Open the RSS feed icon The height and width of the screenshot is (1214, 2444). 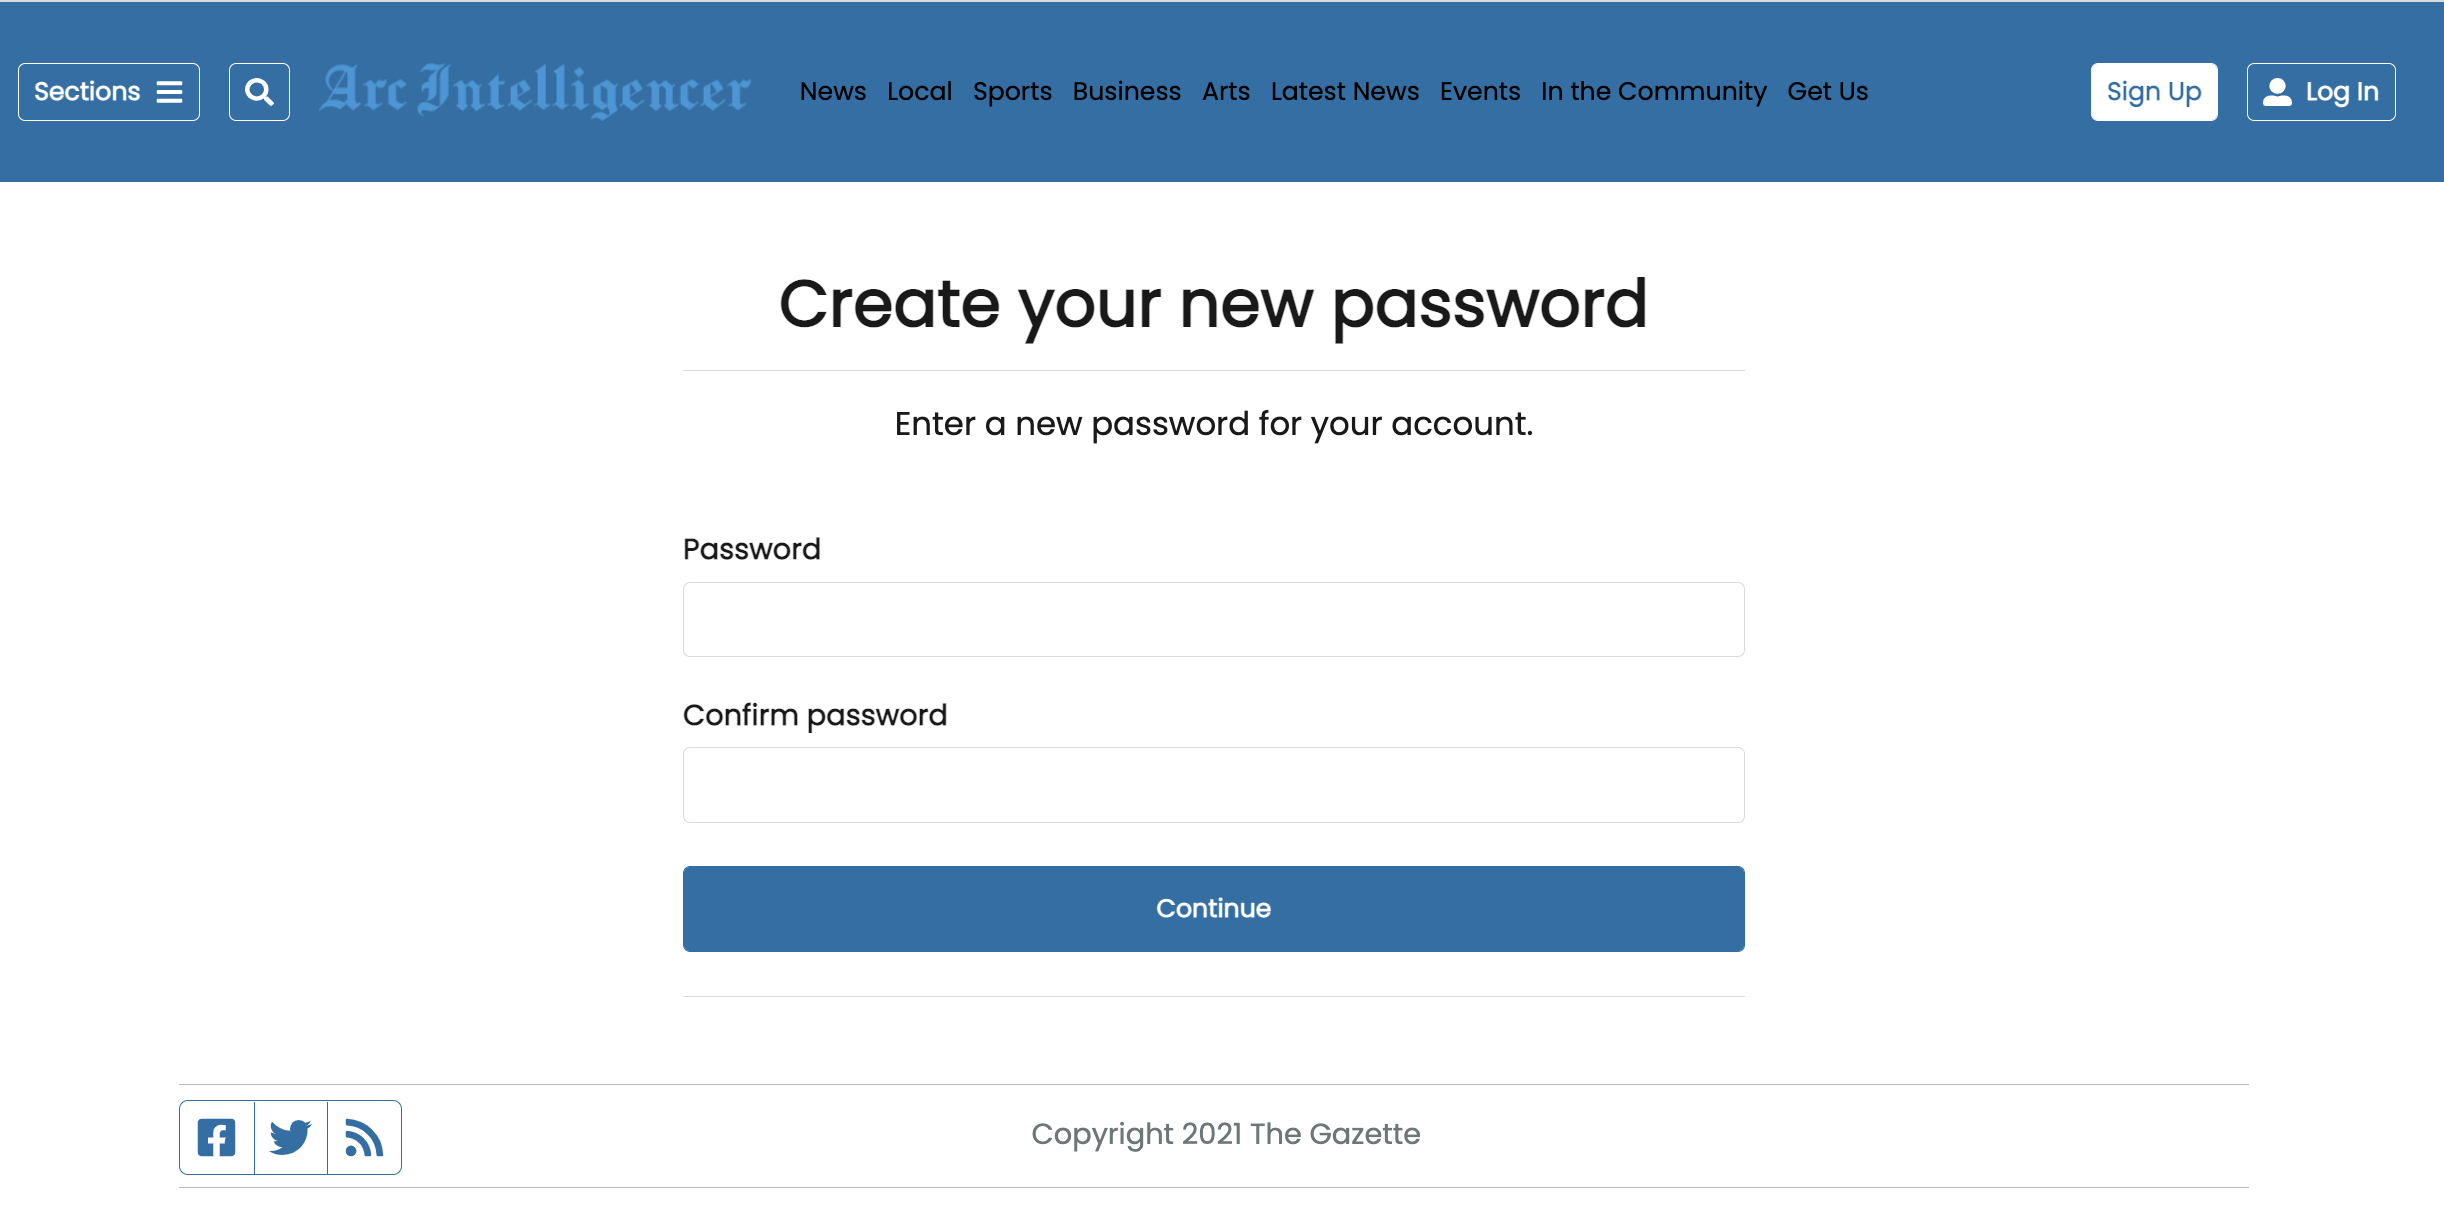click(x=364, y=1137)
